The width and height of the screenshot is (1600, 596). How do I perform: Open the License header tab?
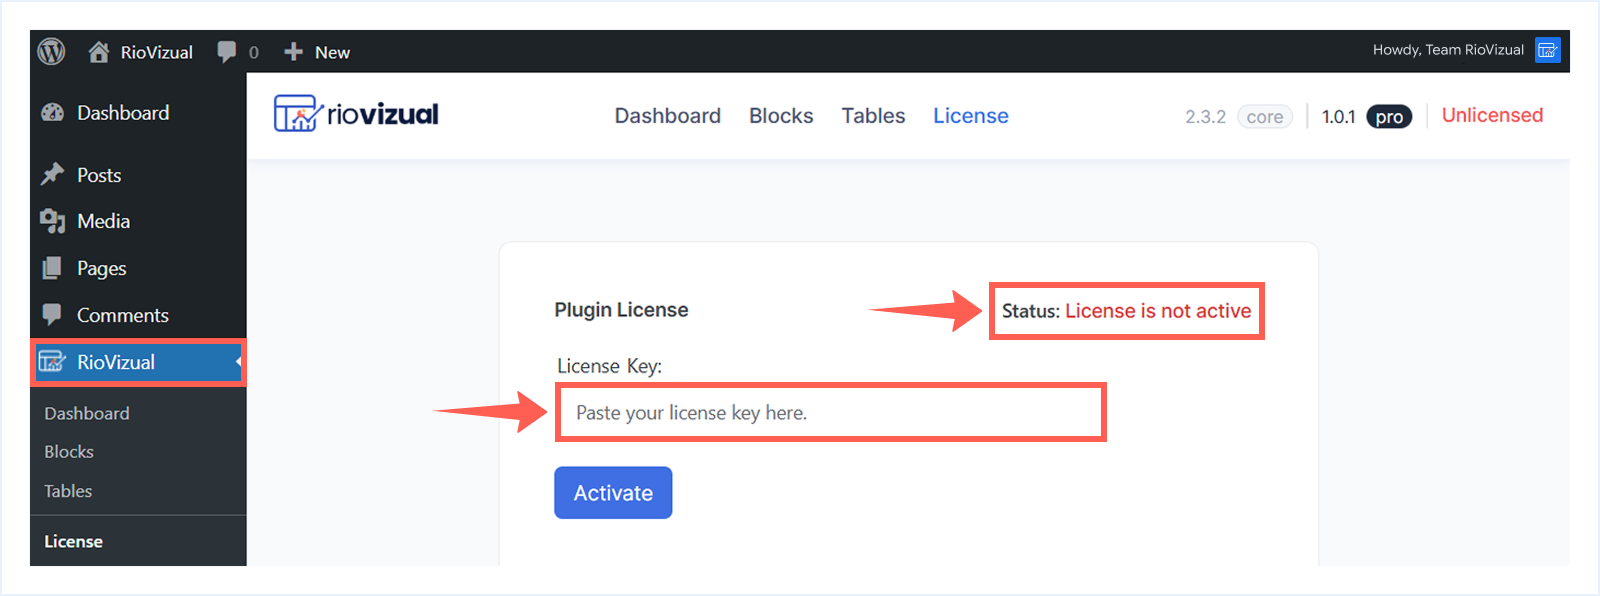tap(970, 116)
